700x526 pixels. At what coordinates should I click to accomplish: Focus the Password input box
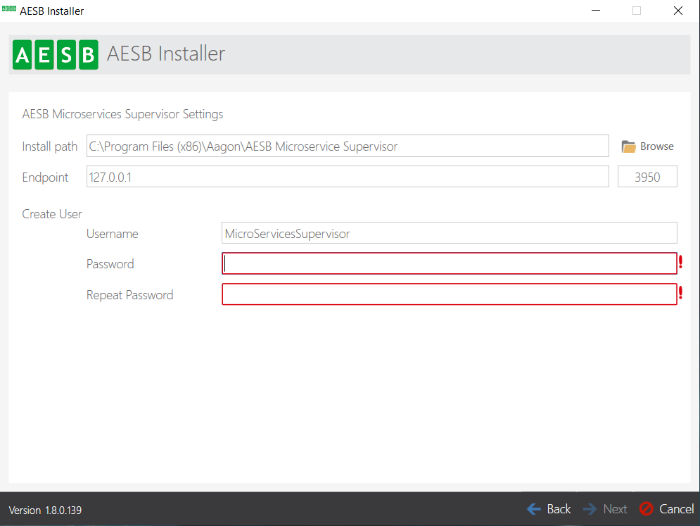coord(449,263)
